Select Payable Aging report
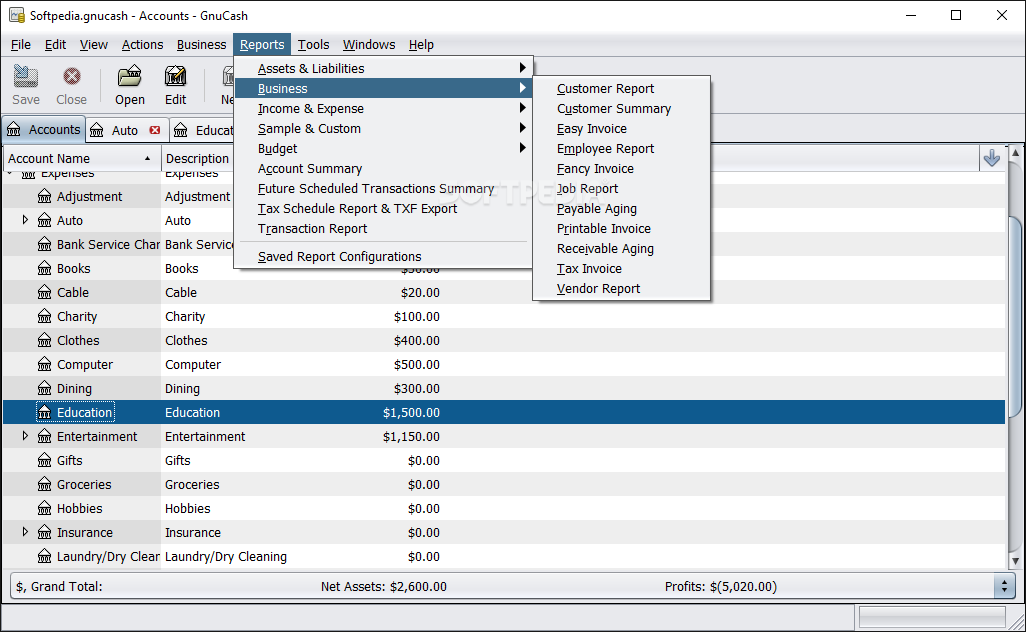The width and height of the screenshot is (1026, 632). [621, 209]
